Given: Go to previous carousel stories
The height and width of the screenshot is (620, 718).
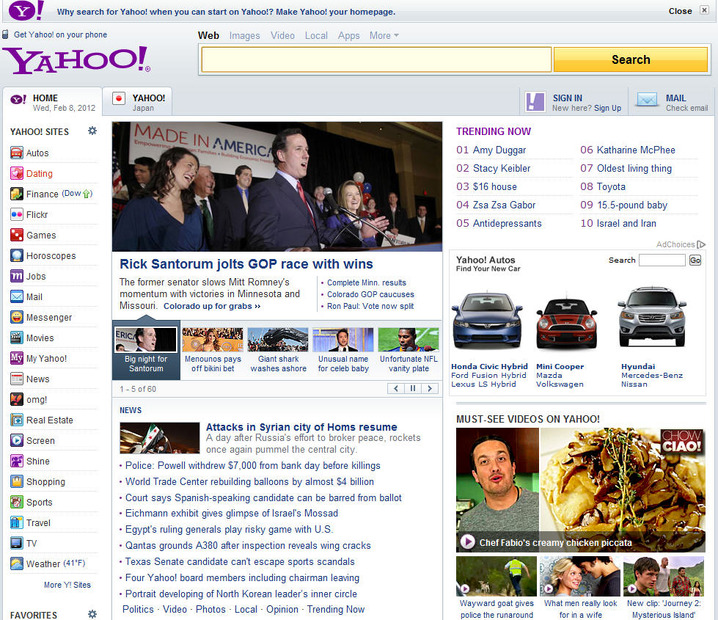Looking at the screenshot, I should coord(396,388).
